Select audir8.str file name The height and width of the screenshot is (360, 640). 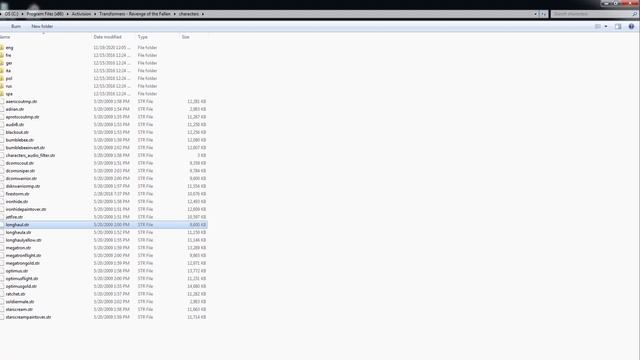[x=15, y=124]
